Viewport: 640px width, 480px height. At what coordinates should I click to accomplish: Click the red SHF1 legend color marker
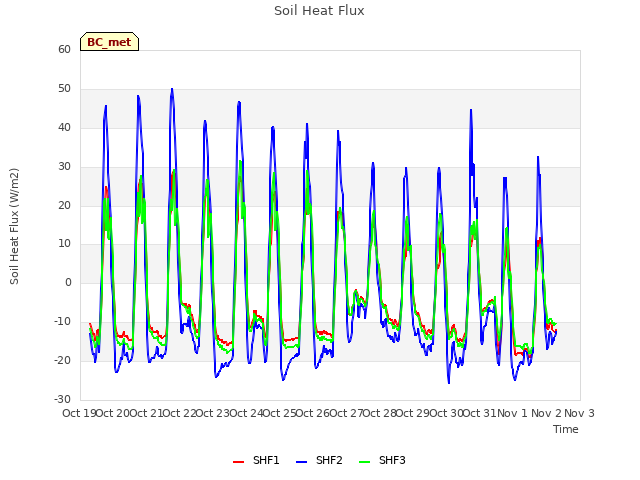tap(238, 462)
